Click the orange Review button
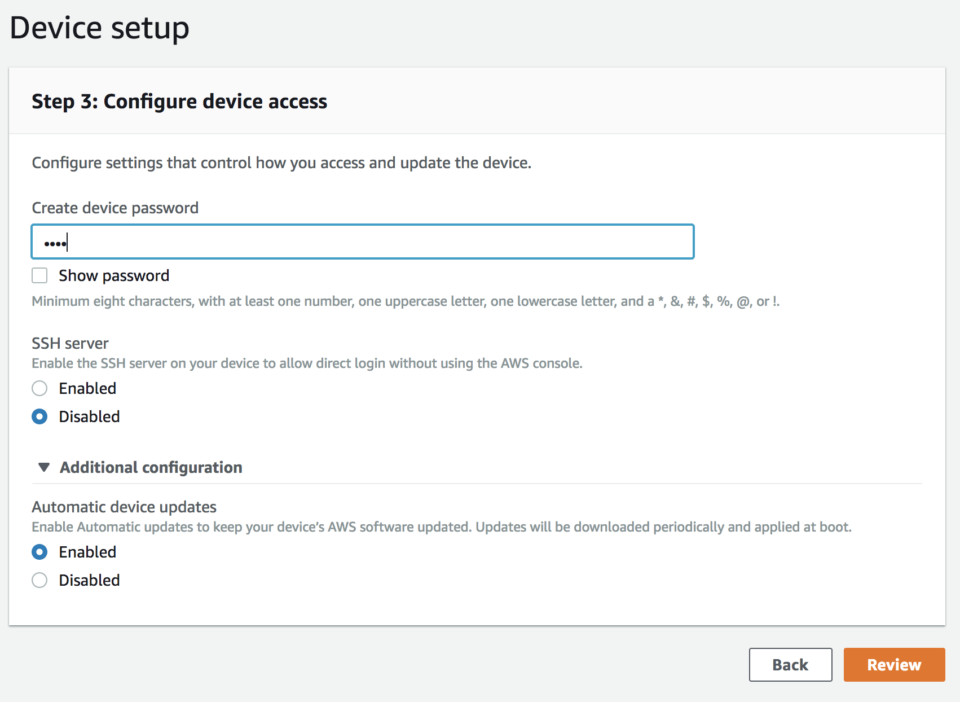This screenshot has height=702, width=960. click(x=894, y=665)
